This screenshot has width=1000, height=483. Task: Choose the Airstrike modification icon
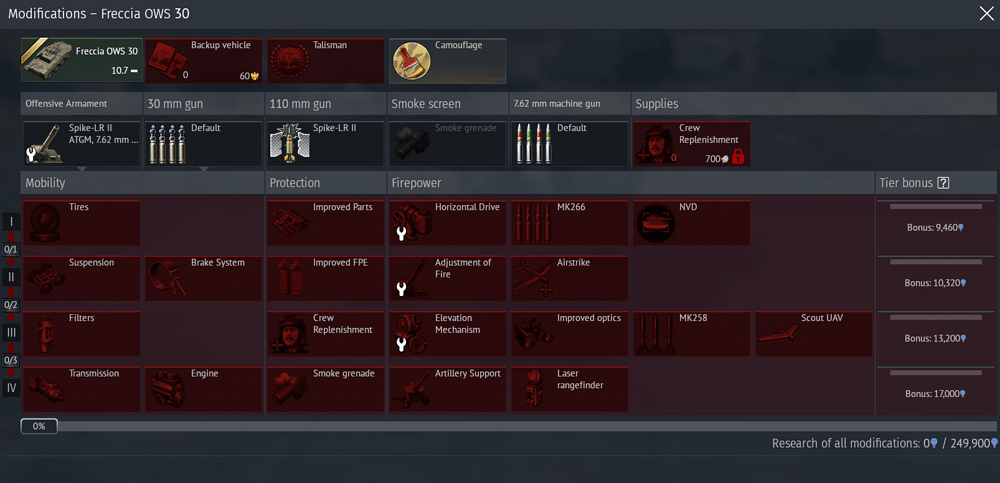pyautogui.click(x=533, y=279)
